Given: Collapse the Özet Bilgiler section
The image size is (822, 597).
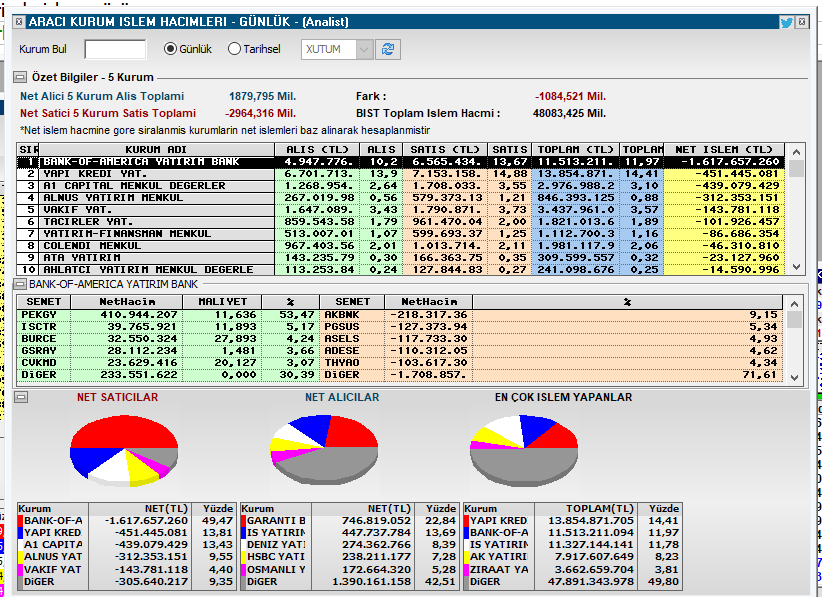Looking at the screenshot, I should (20, 77).
